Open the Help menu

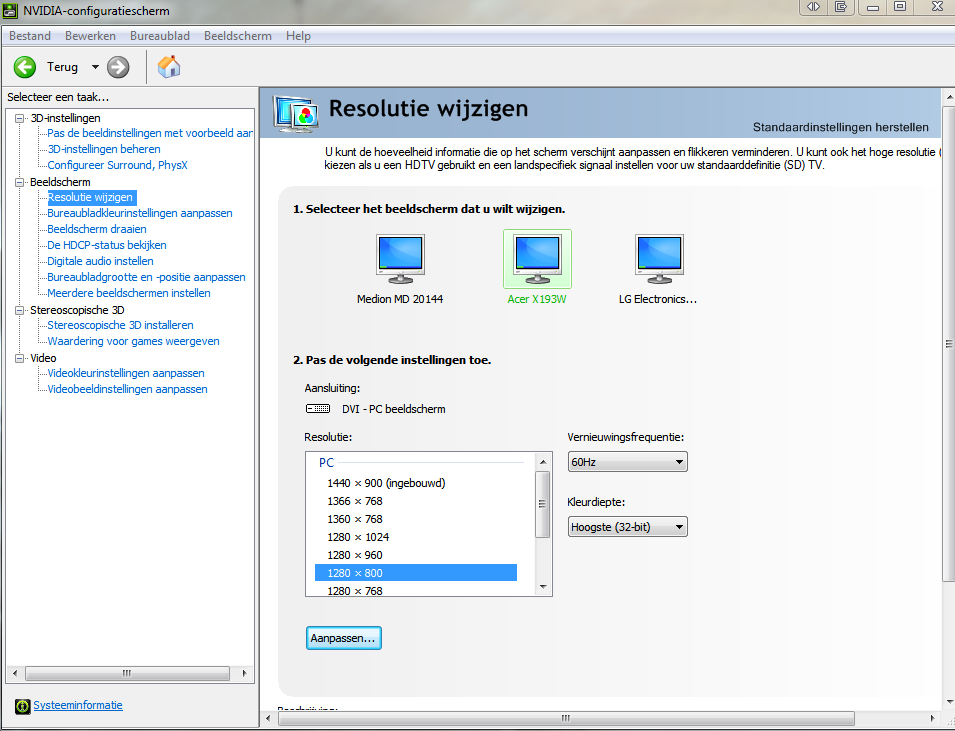coord(298,36)
